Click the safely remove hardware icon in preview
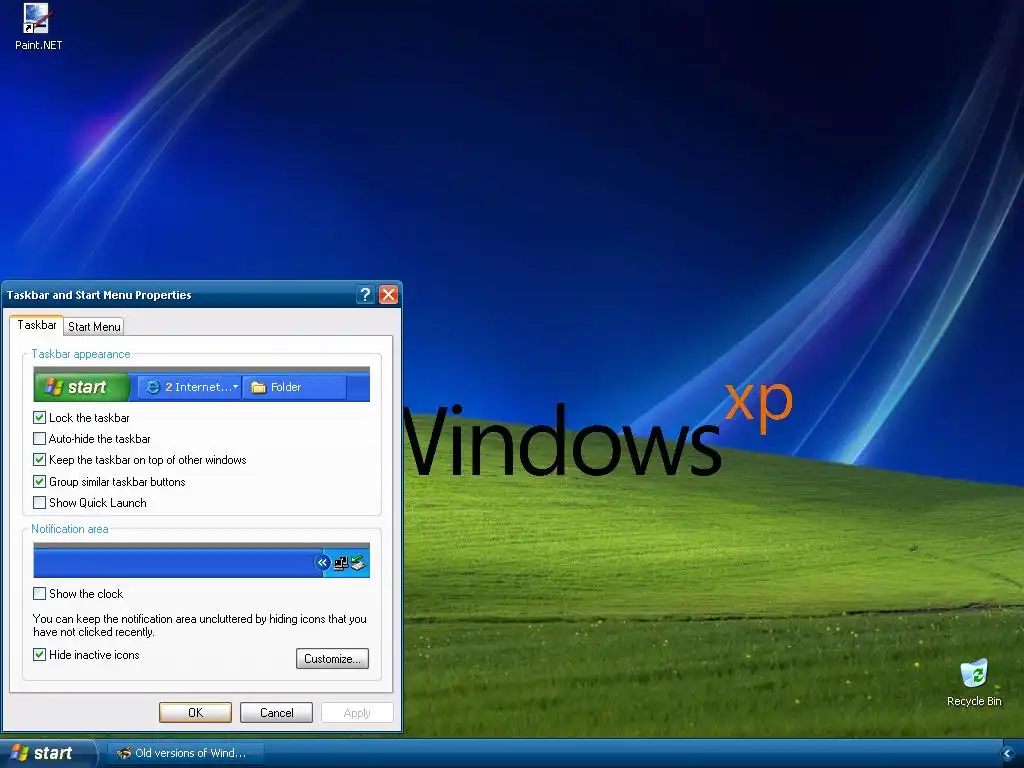1024x768 pixels. 358,562
